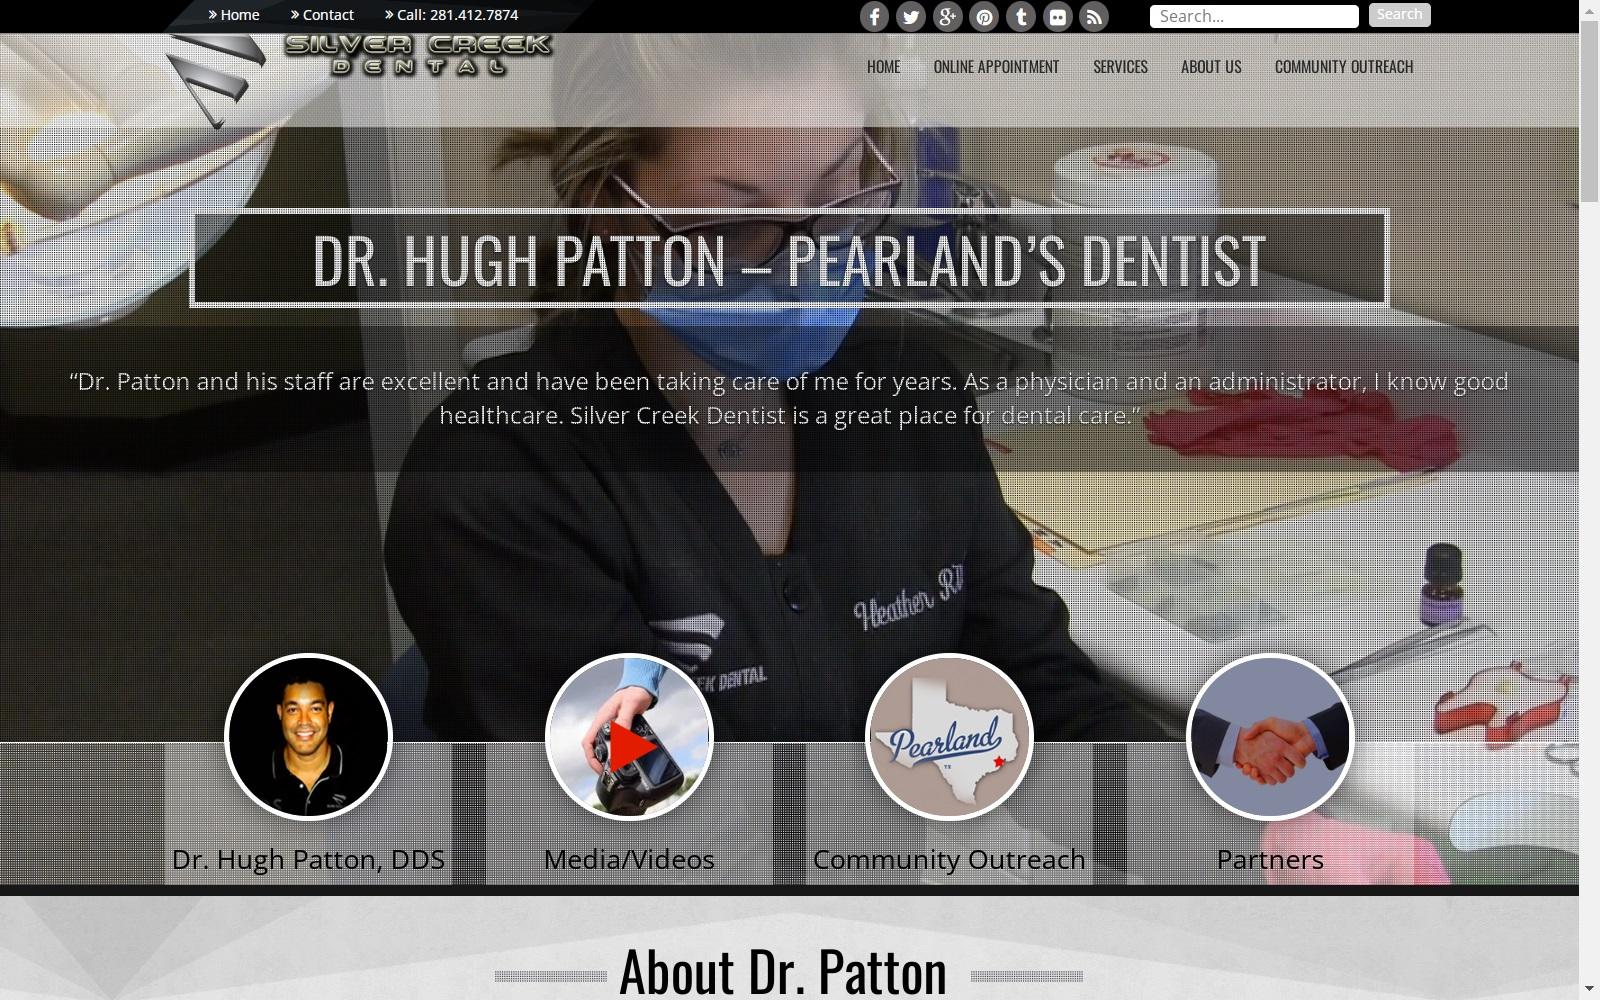
Task: Open the RSS feed icon
Action: pyautogui.click(x=1094, y=16)
